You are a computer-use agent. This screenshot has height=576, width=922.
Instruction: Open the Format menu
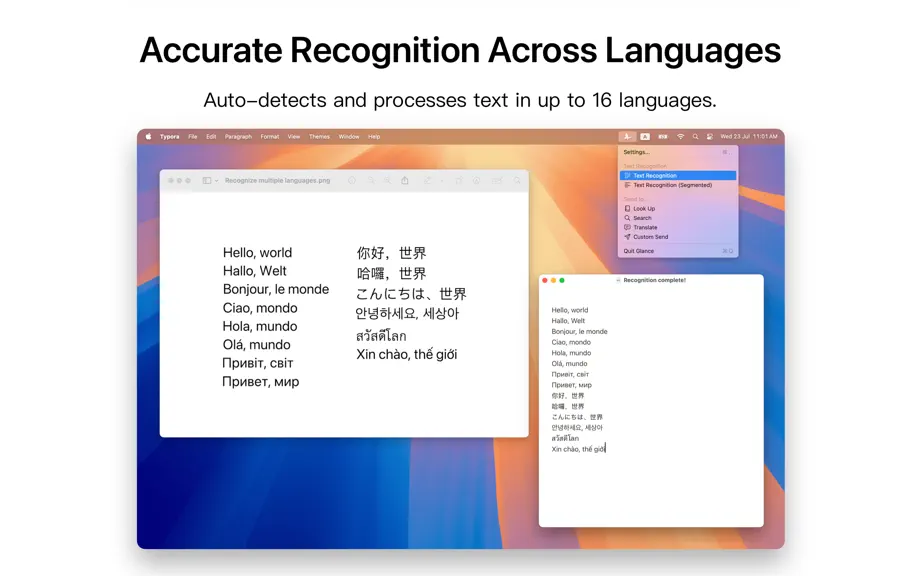270,136
